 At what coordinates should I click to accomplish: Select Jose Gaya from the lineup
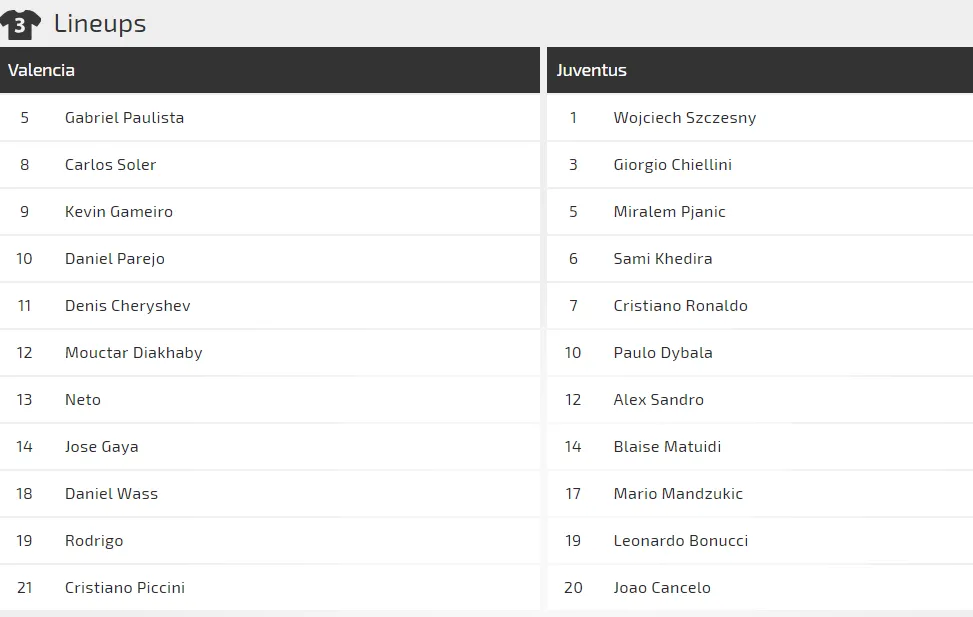pos(101,446)
